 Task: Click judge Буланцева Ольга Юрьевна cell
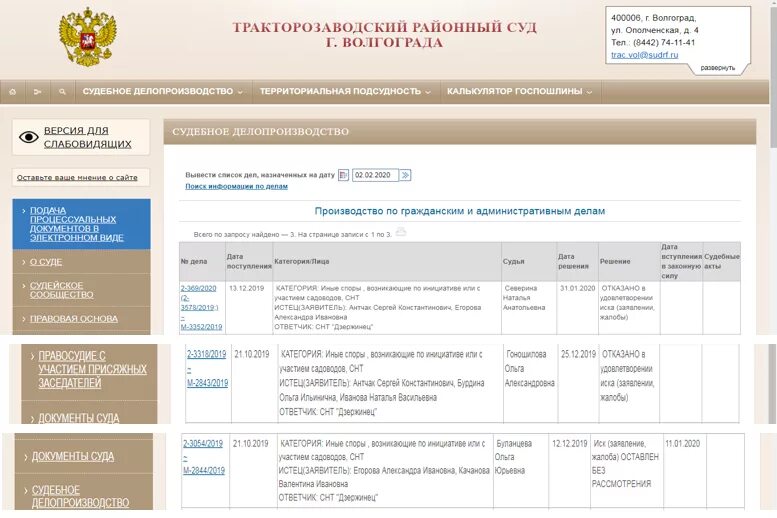click(x=521, y=470)
